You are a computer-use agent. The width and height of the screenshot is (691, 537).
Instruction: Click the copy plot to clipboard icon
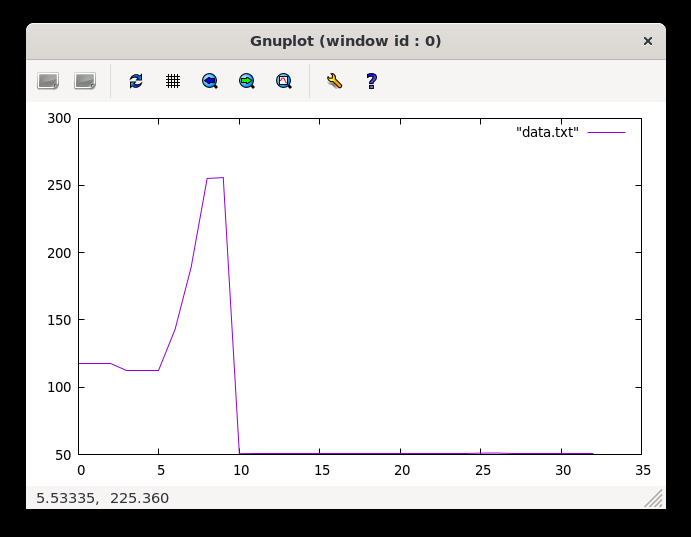click(48, 81)
